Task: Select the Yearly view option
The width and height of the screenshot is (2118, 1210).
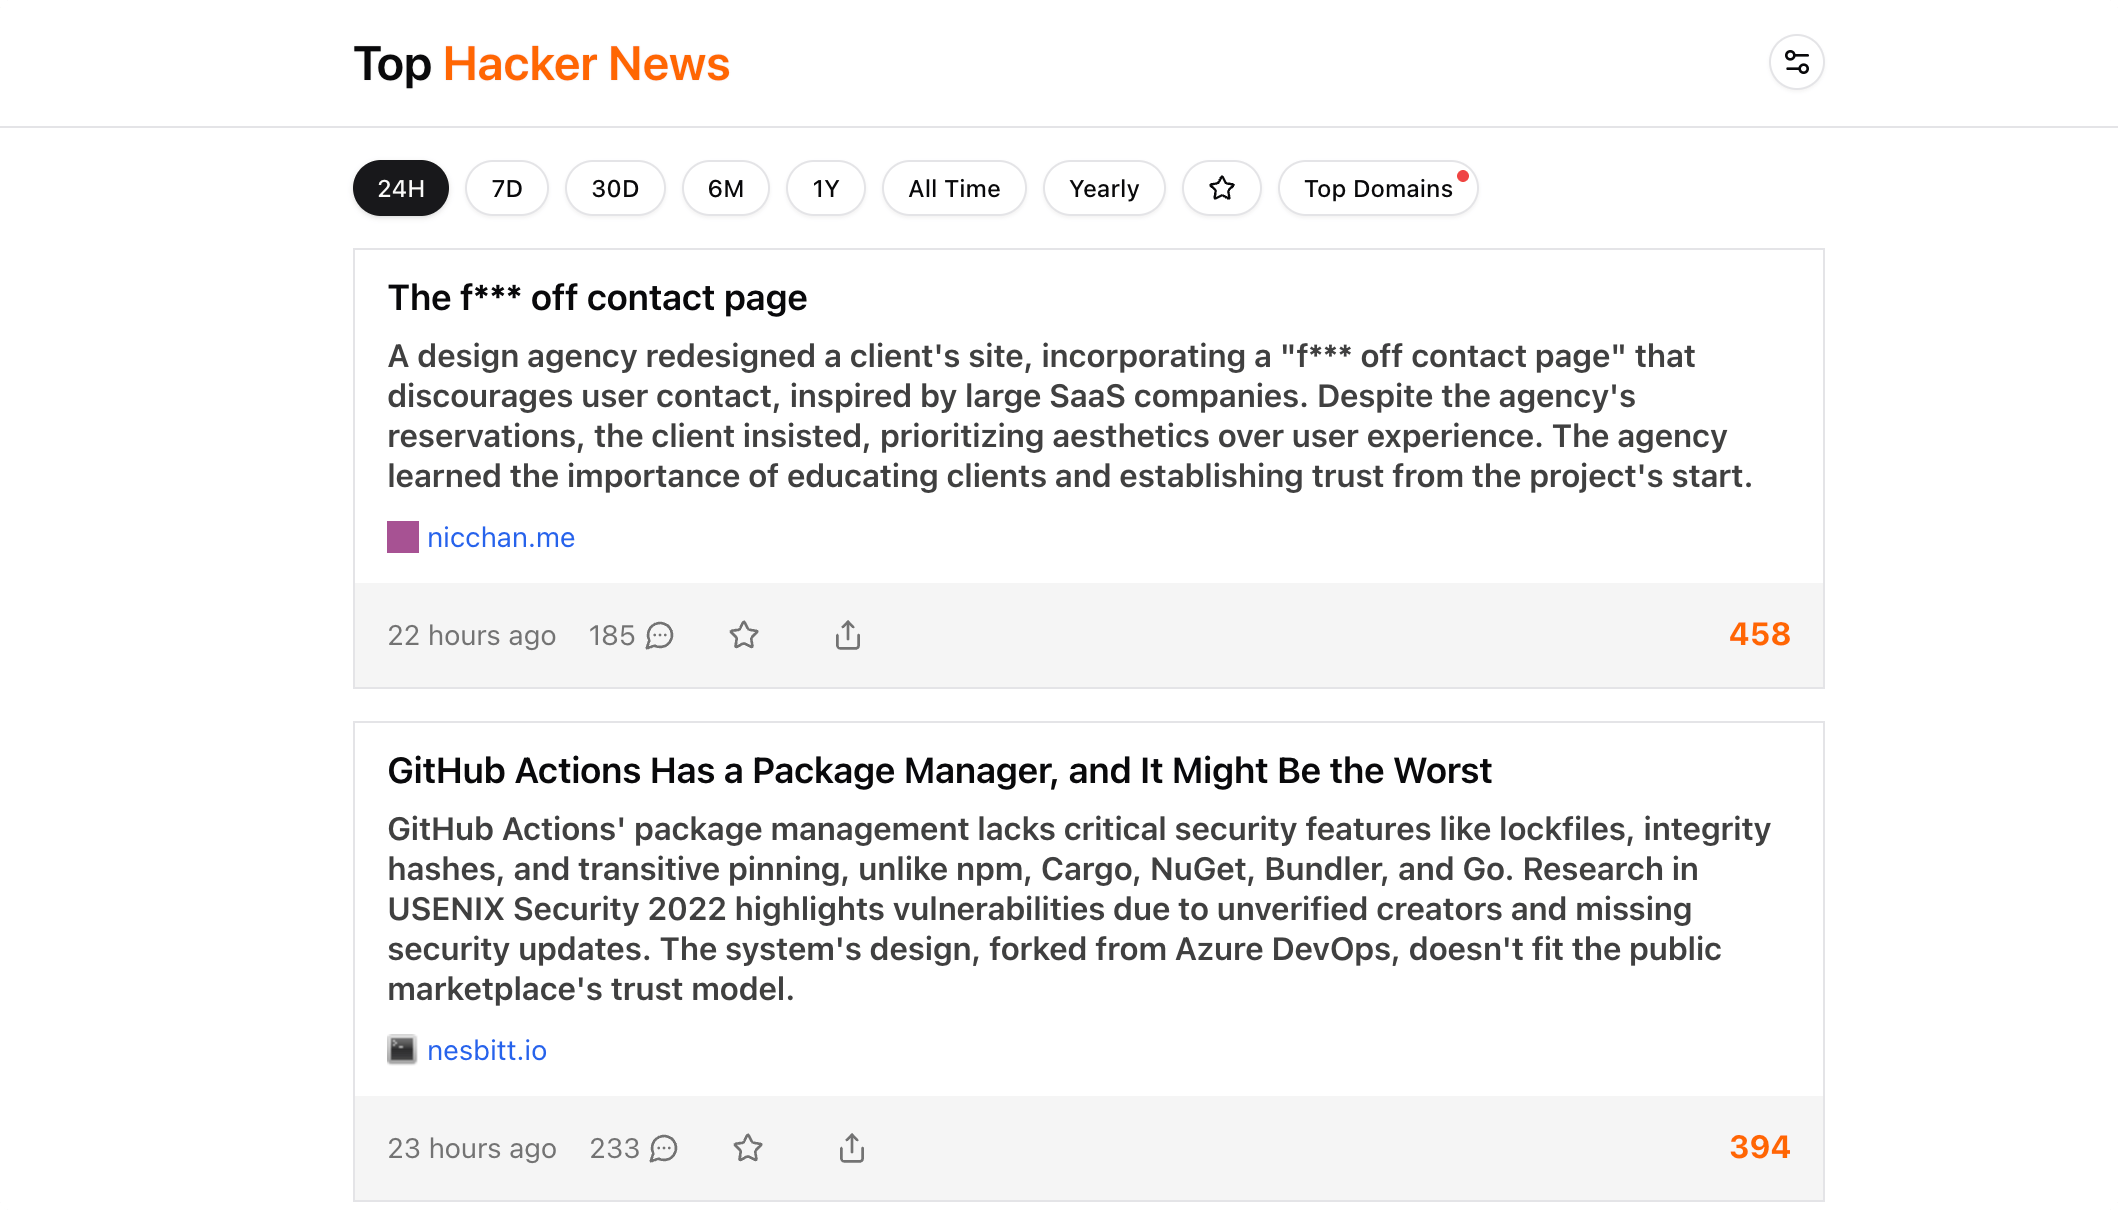Action: 1104,188
